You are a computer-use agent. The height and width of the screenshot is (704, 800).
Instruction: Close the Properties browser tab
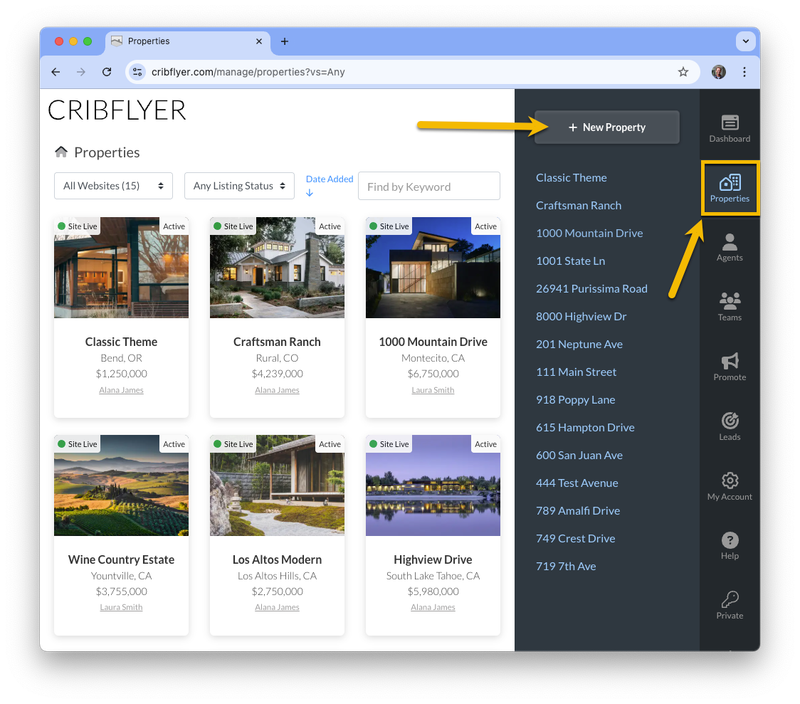259,41
